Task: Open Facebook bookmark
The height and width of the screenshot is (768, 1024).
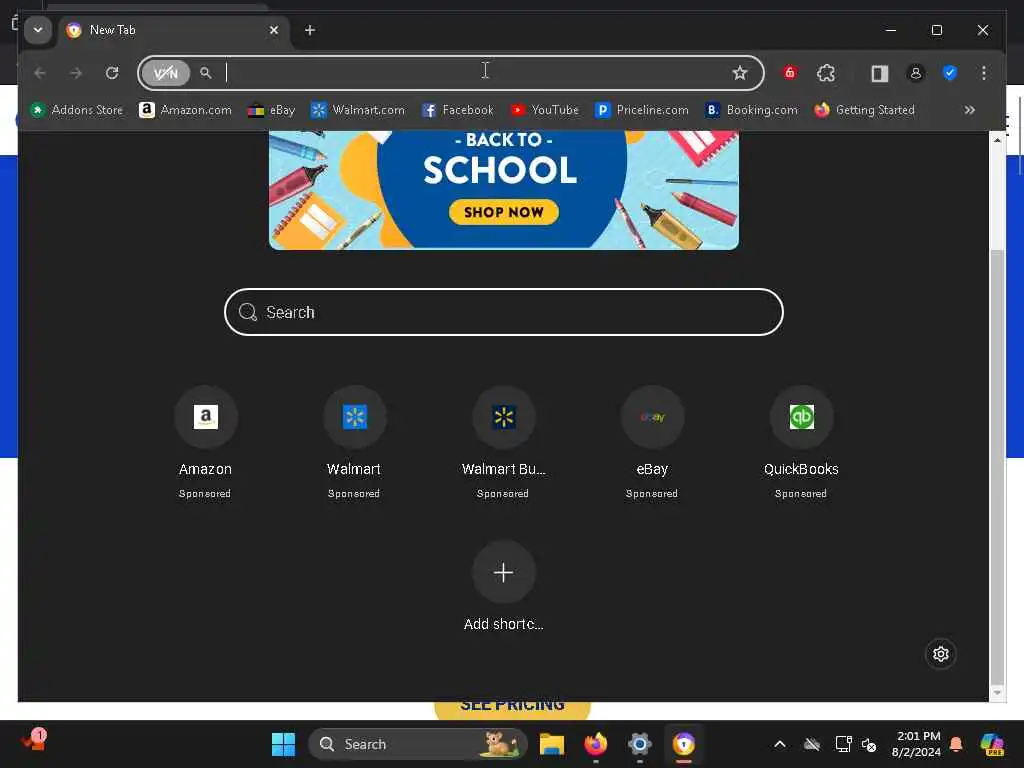Action: [x=458, y=110]
